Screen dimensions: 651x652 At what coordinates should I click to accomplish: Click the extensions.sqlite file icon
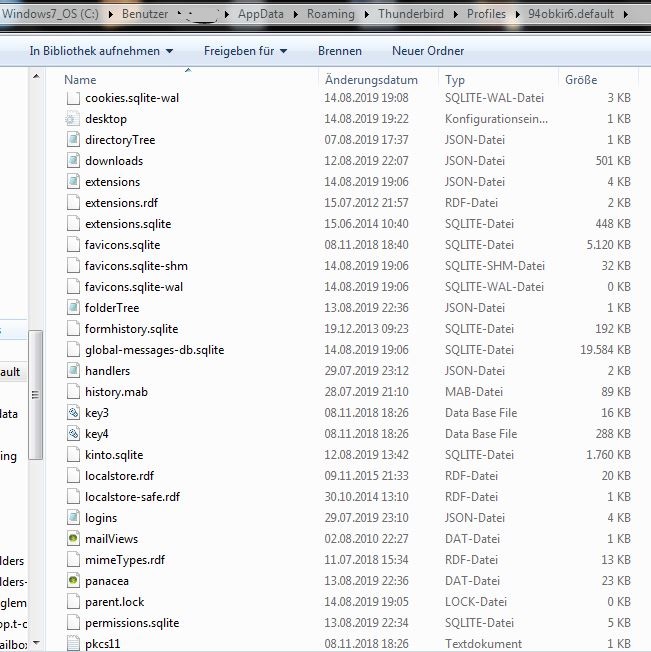click(x=73, y=224)
